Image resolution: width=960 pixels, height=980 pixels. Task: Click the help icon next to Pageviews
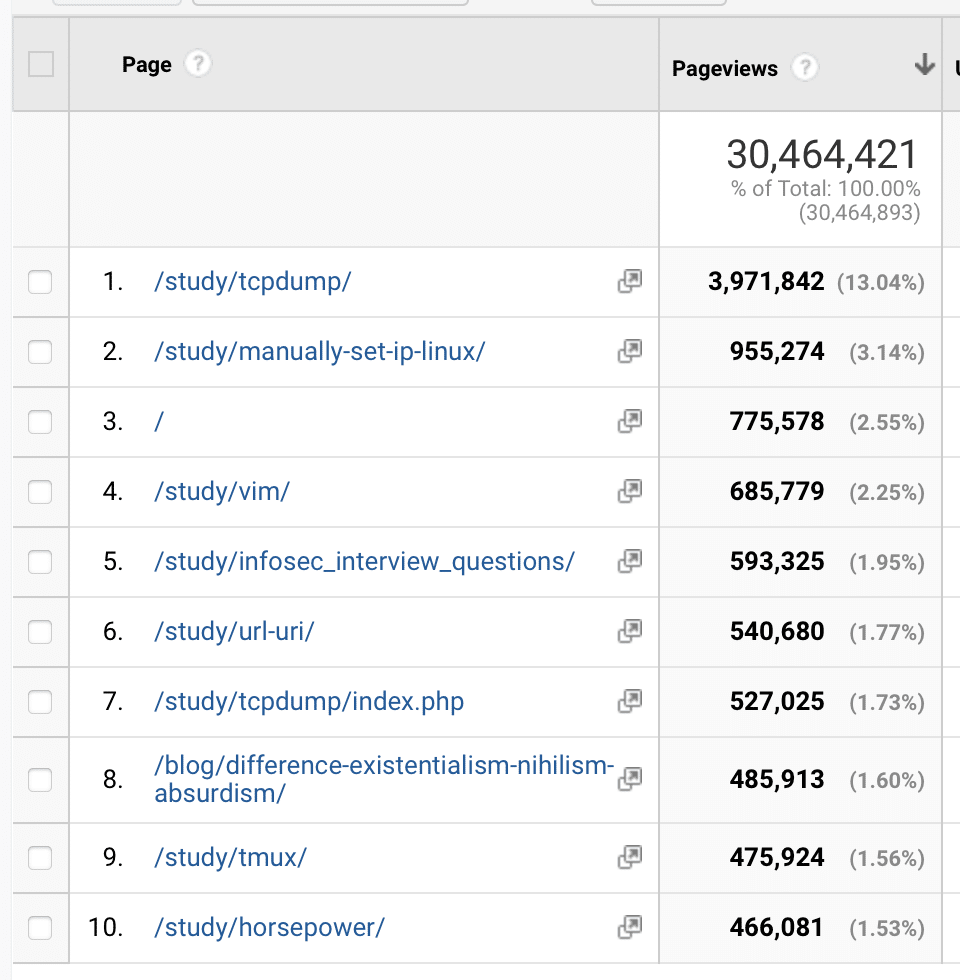[x=805, y=68]
